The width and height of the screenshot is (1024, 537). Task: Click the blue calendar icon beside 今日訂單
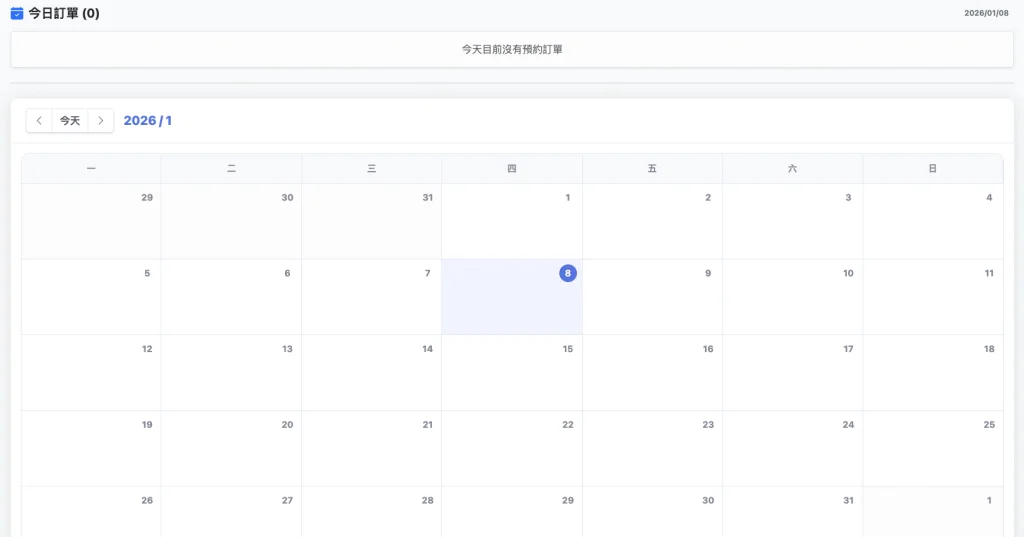coord(17,14)
